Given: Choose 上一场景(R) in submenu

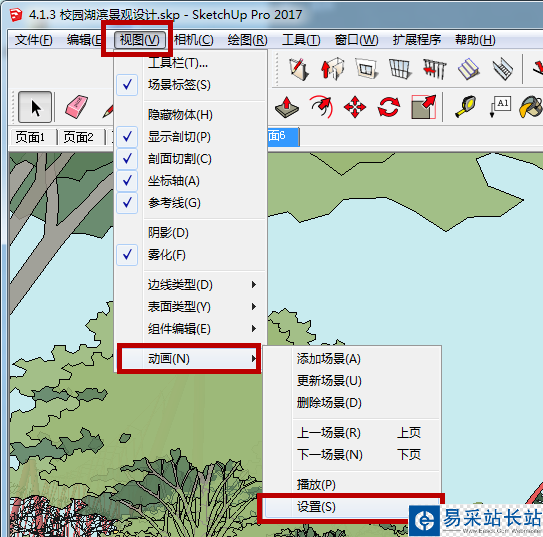Looking at the screenshot, I should (351, 433).
